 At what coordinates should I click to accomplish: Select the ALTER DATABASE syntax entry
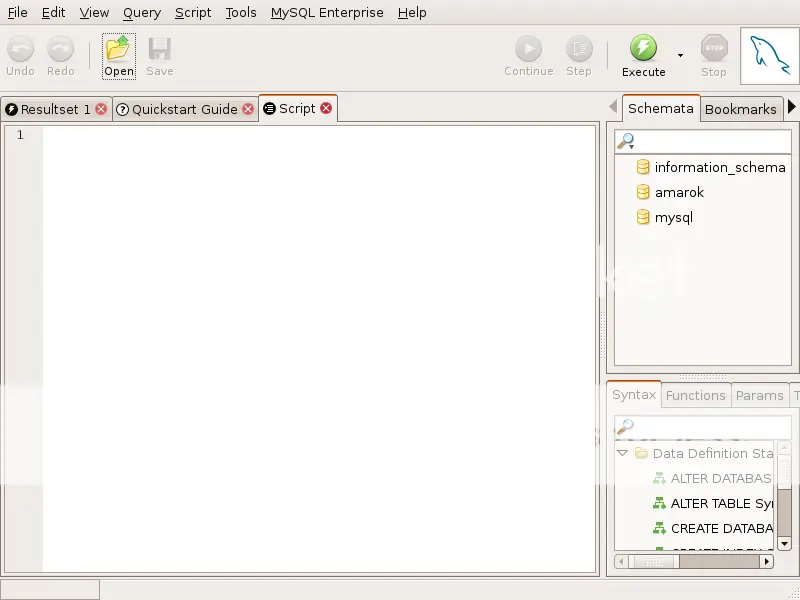click(x=720, y=478)
